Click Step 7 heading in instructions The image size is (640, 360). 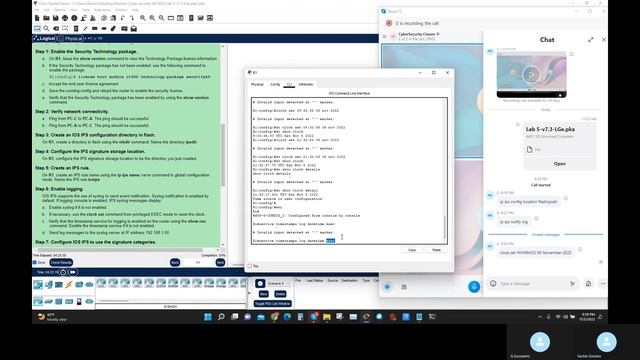pyautogui.click(x=96, y=242)
